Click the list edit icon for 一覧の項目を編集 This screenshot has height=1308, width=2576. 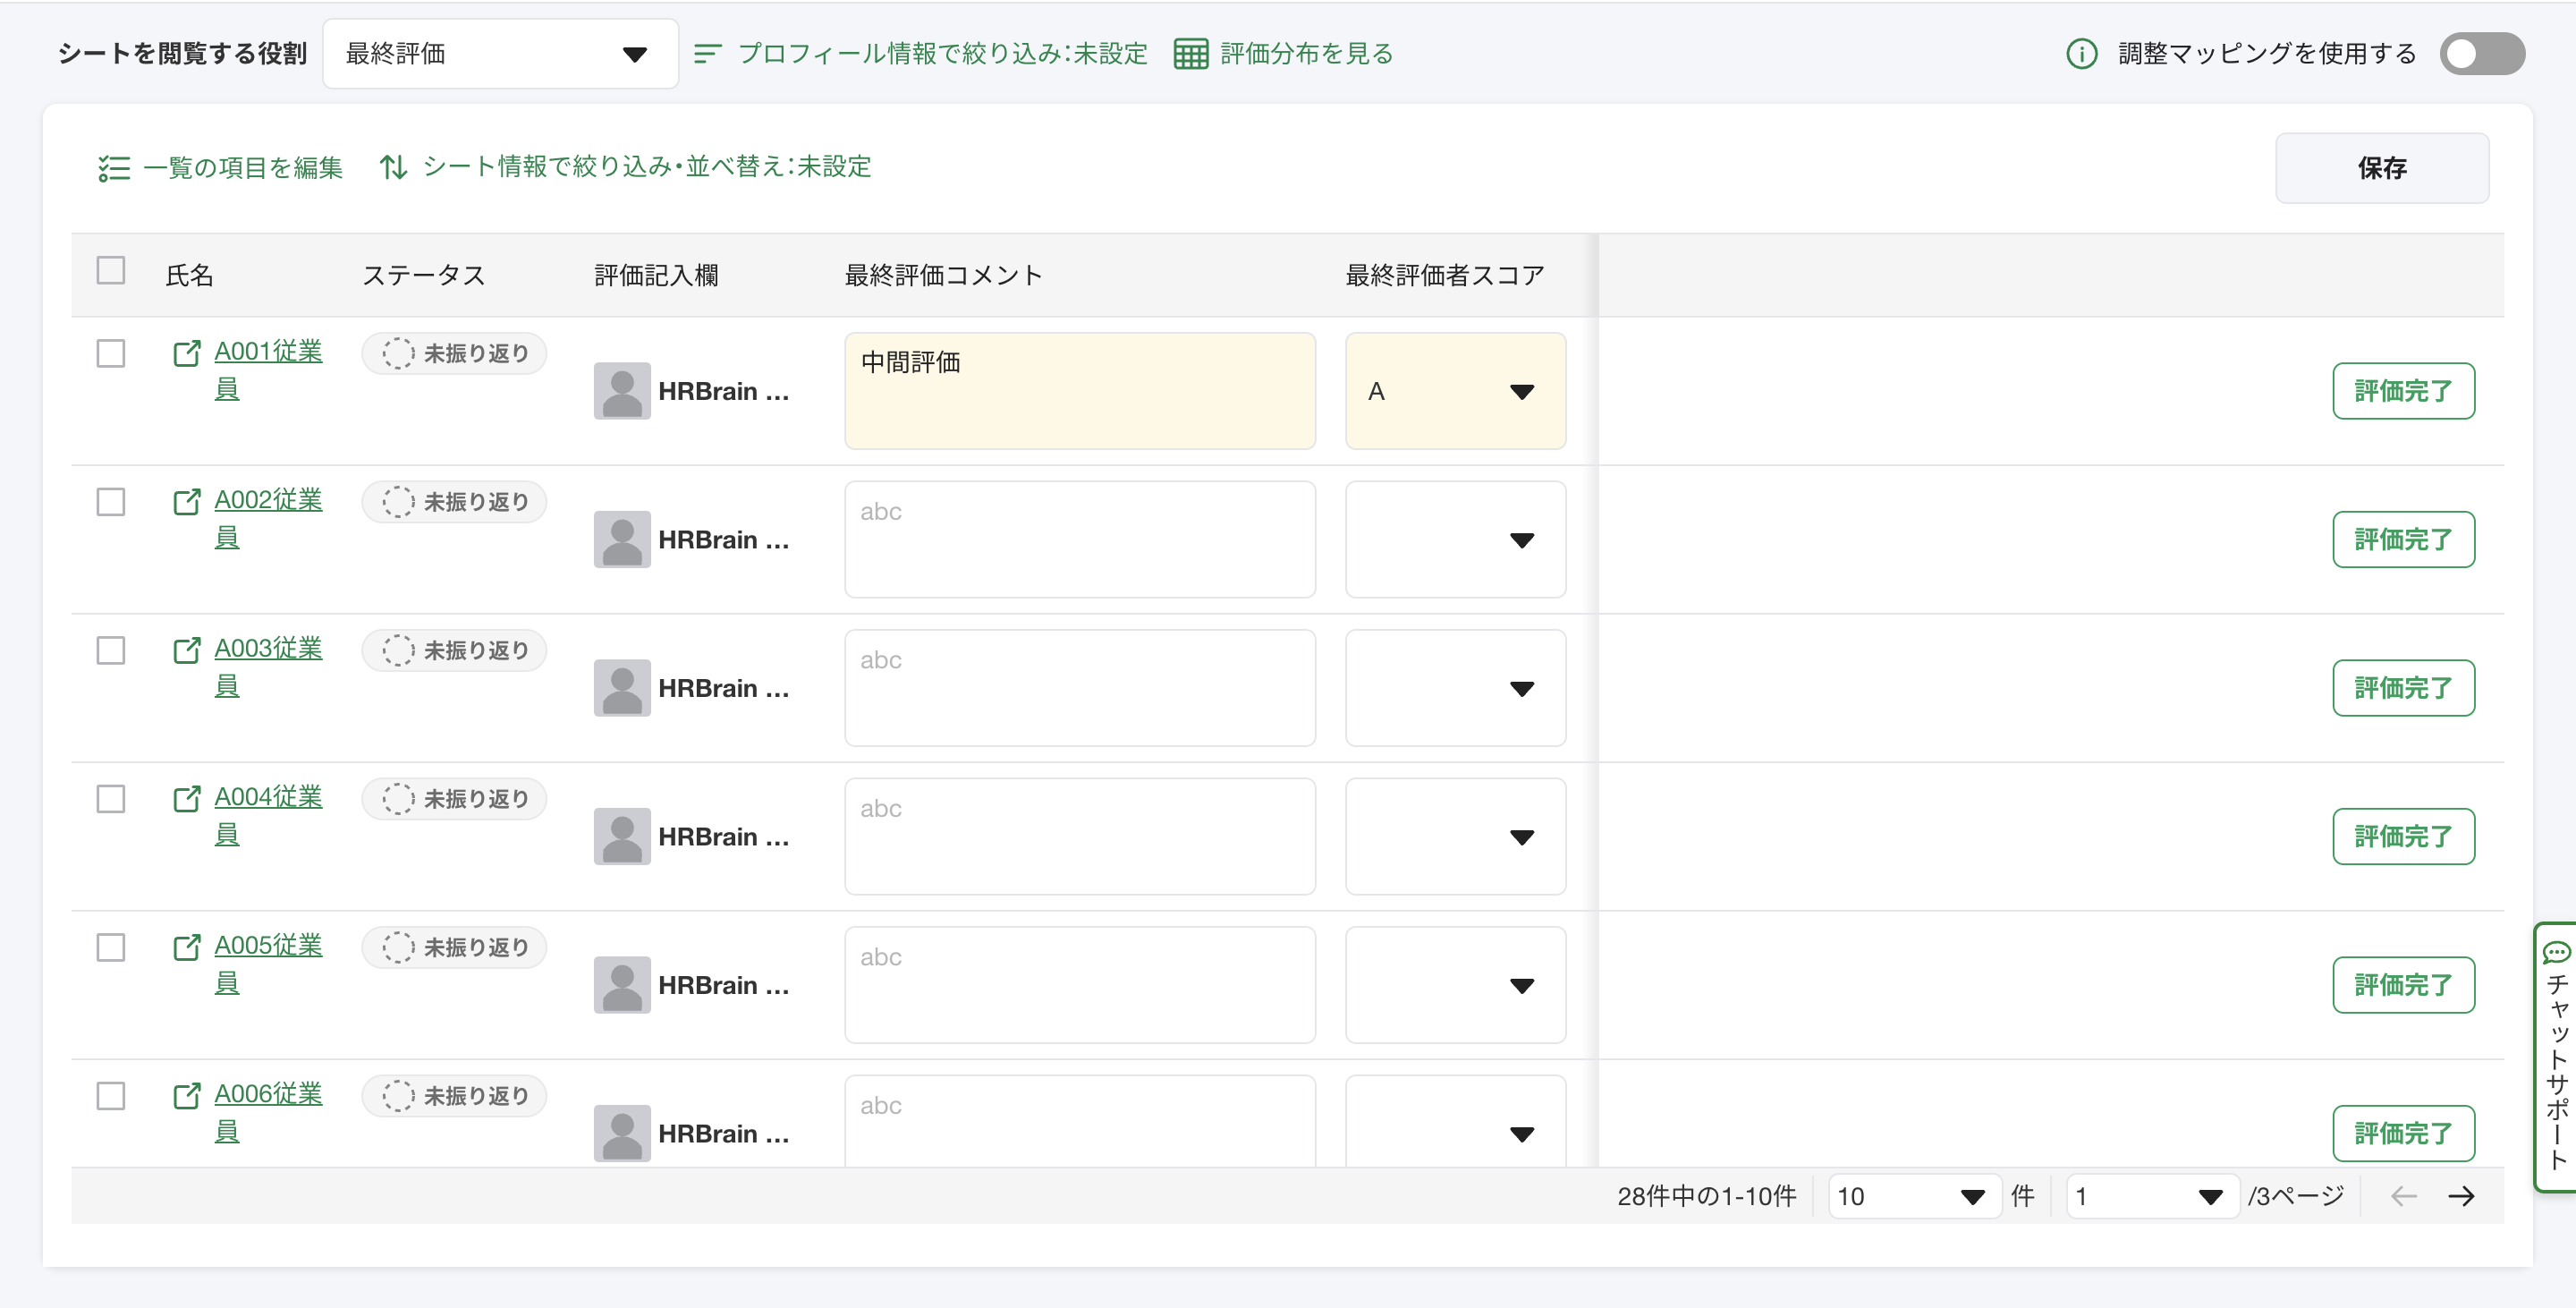coord(114,168)
